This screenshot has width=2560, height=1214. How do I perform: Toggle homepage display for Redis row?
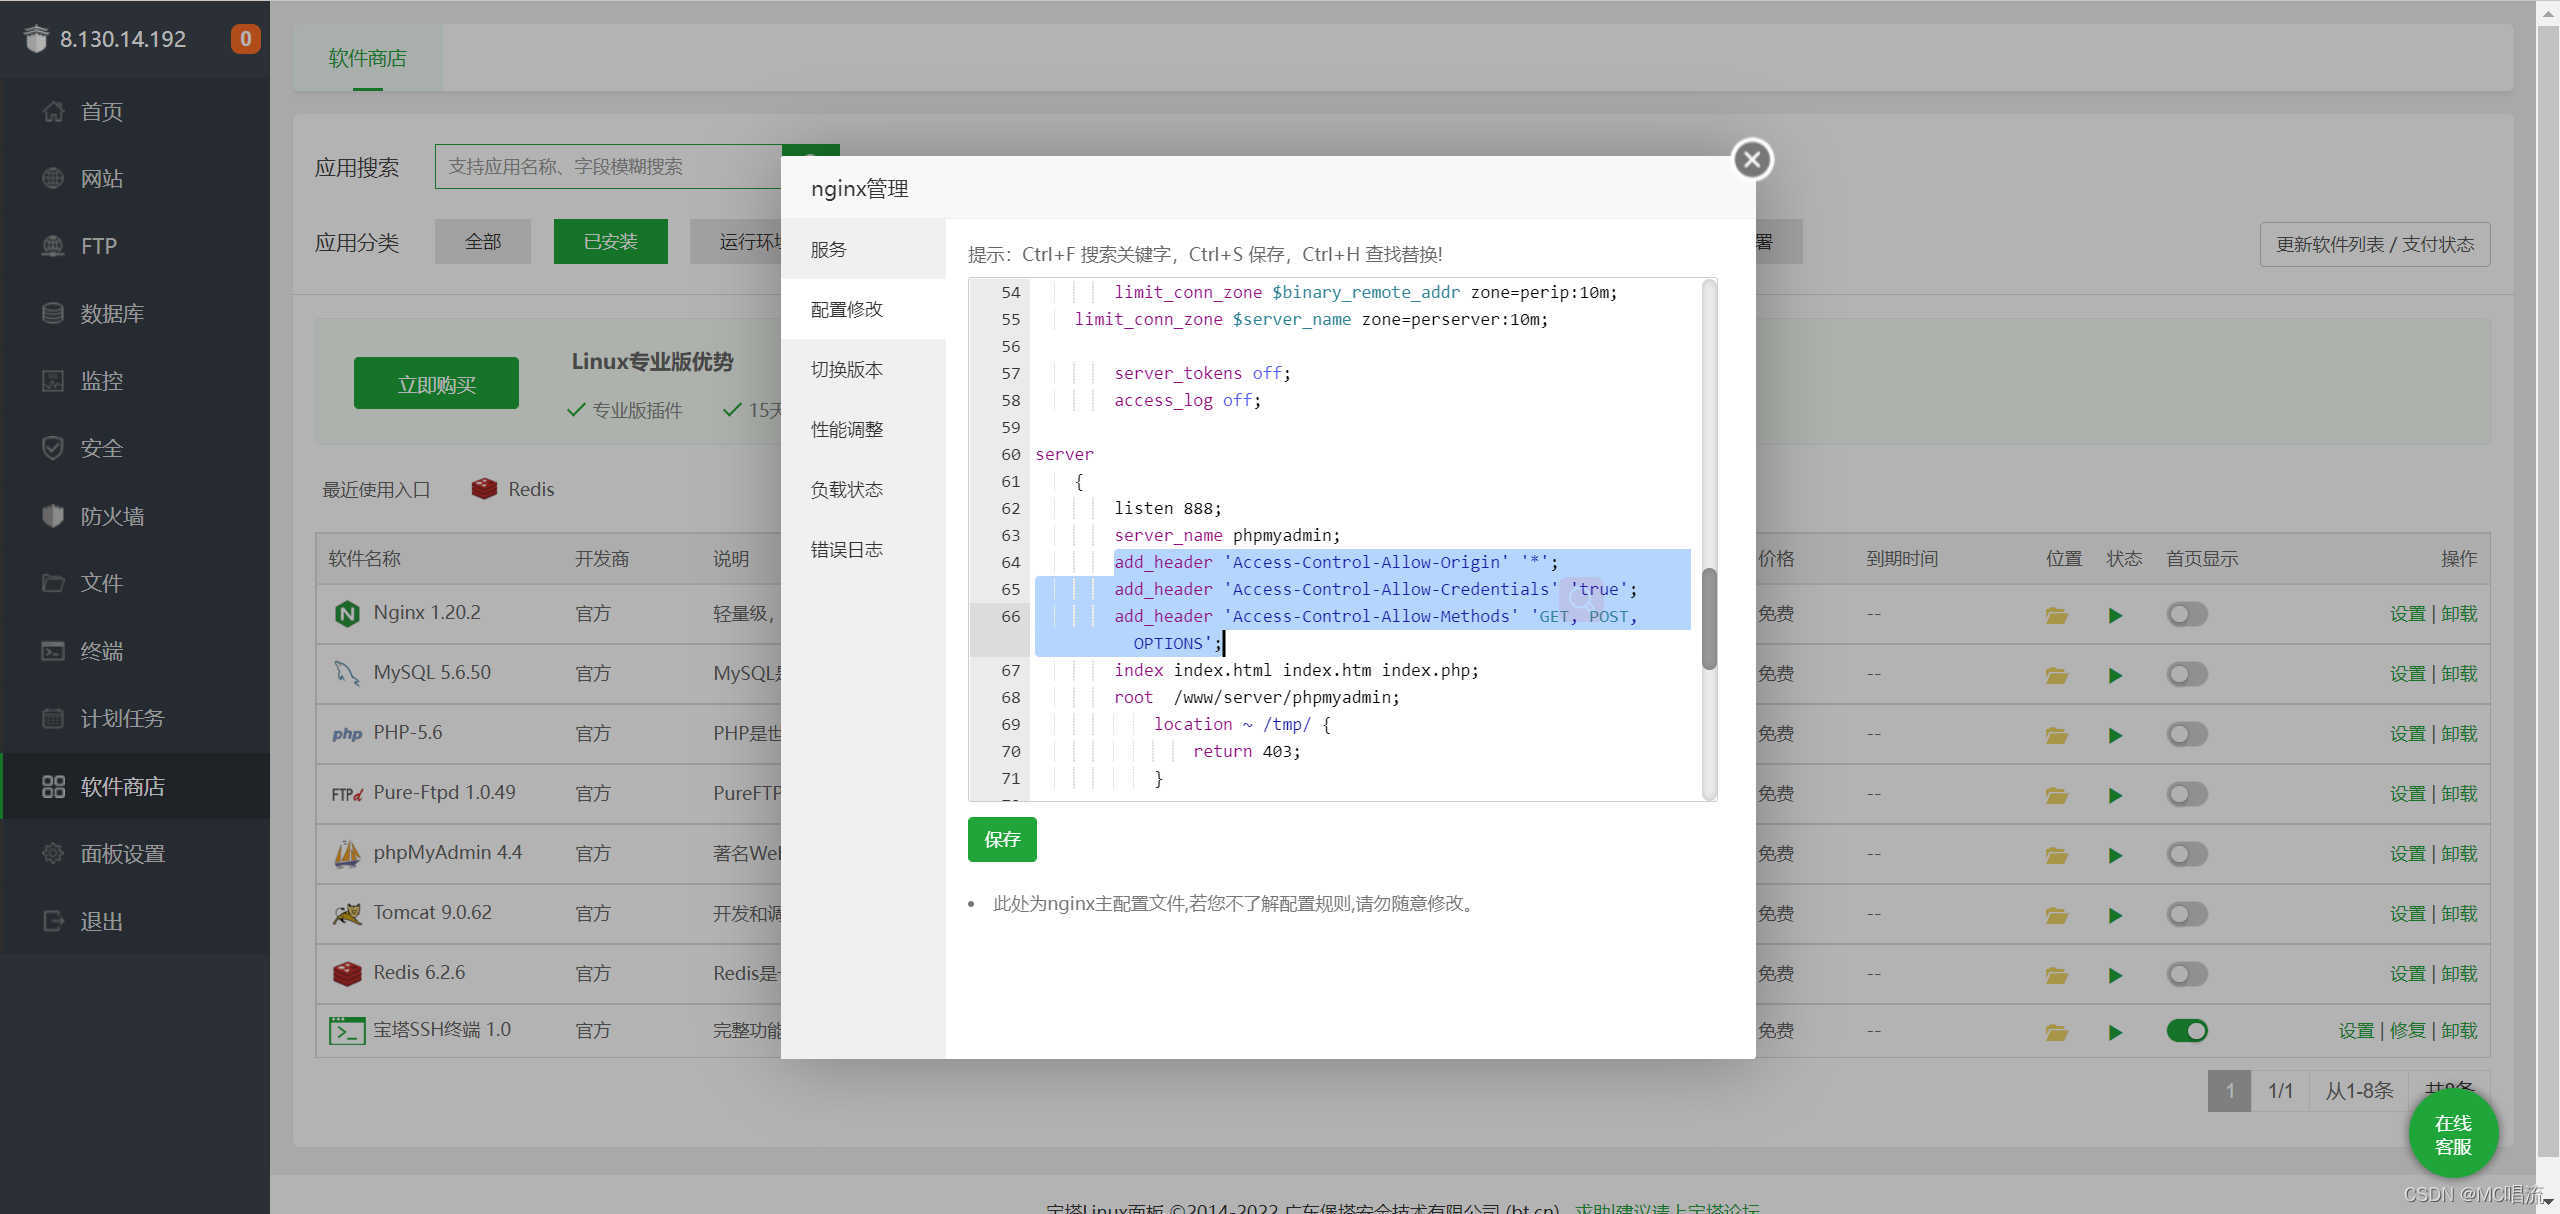pos(2186,974)
